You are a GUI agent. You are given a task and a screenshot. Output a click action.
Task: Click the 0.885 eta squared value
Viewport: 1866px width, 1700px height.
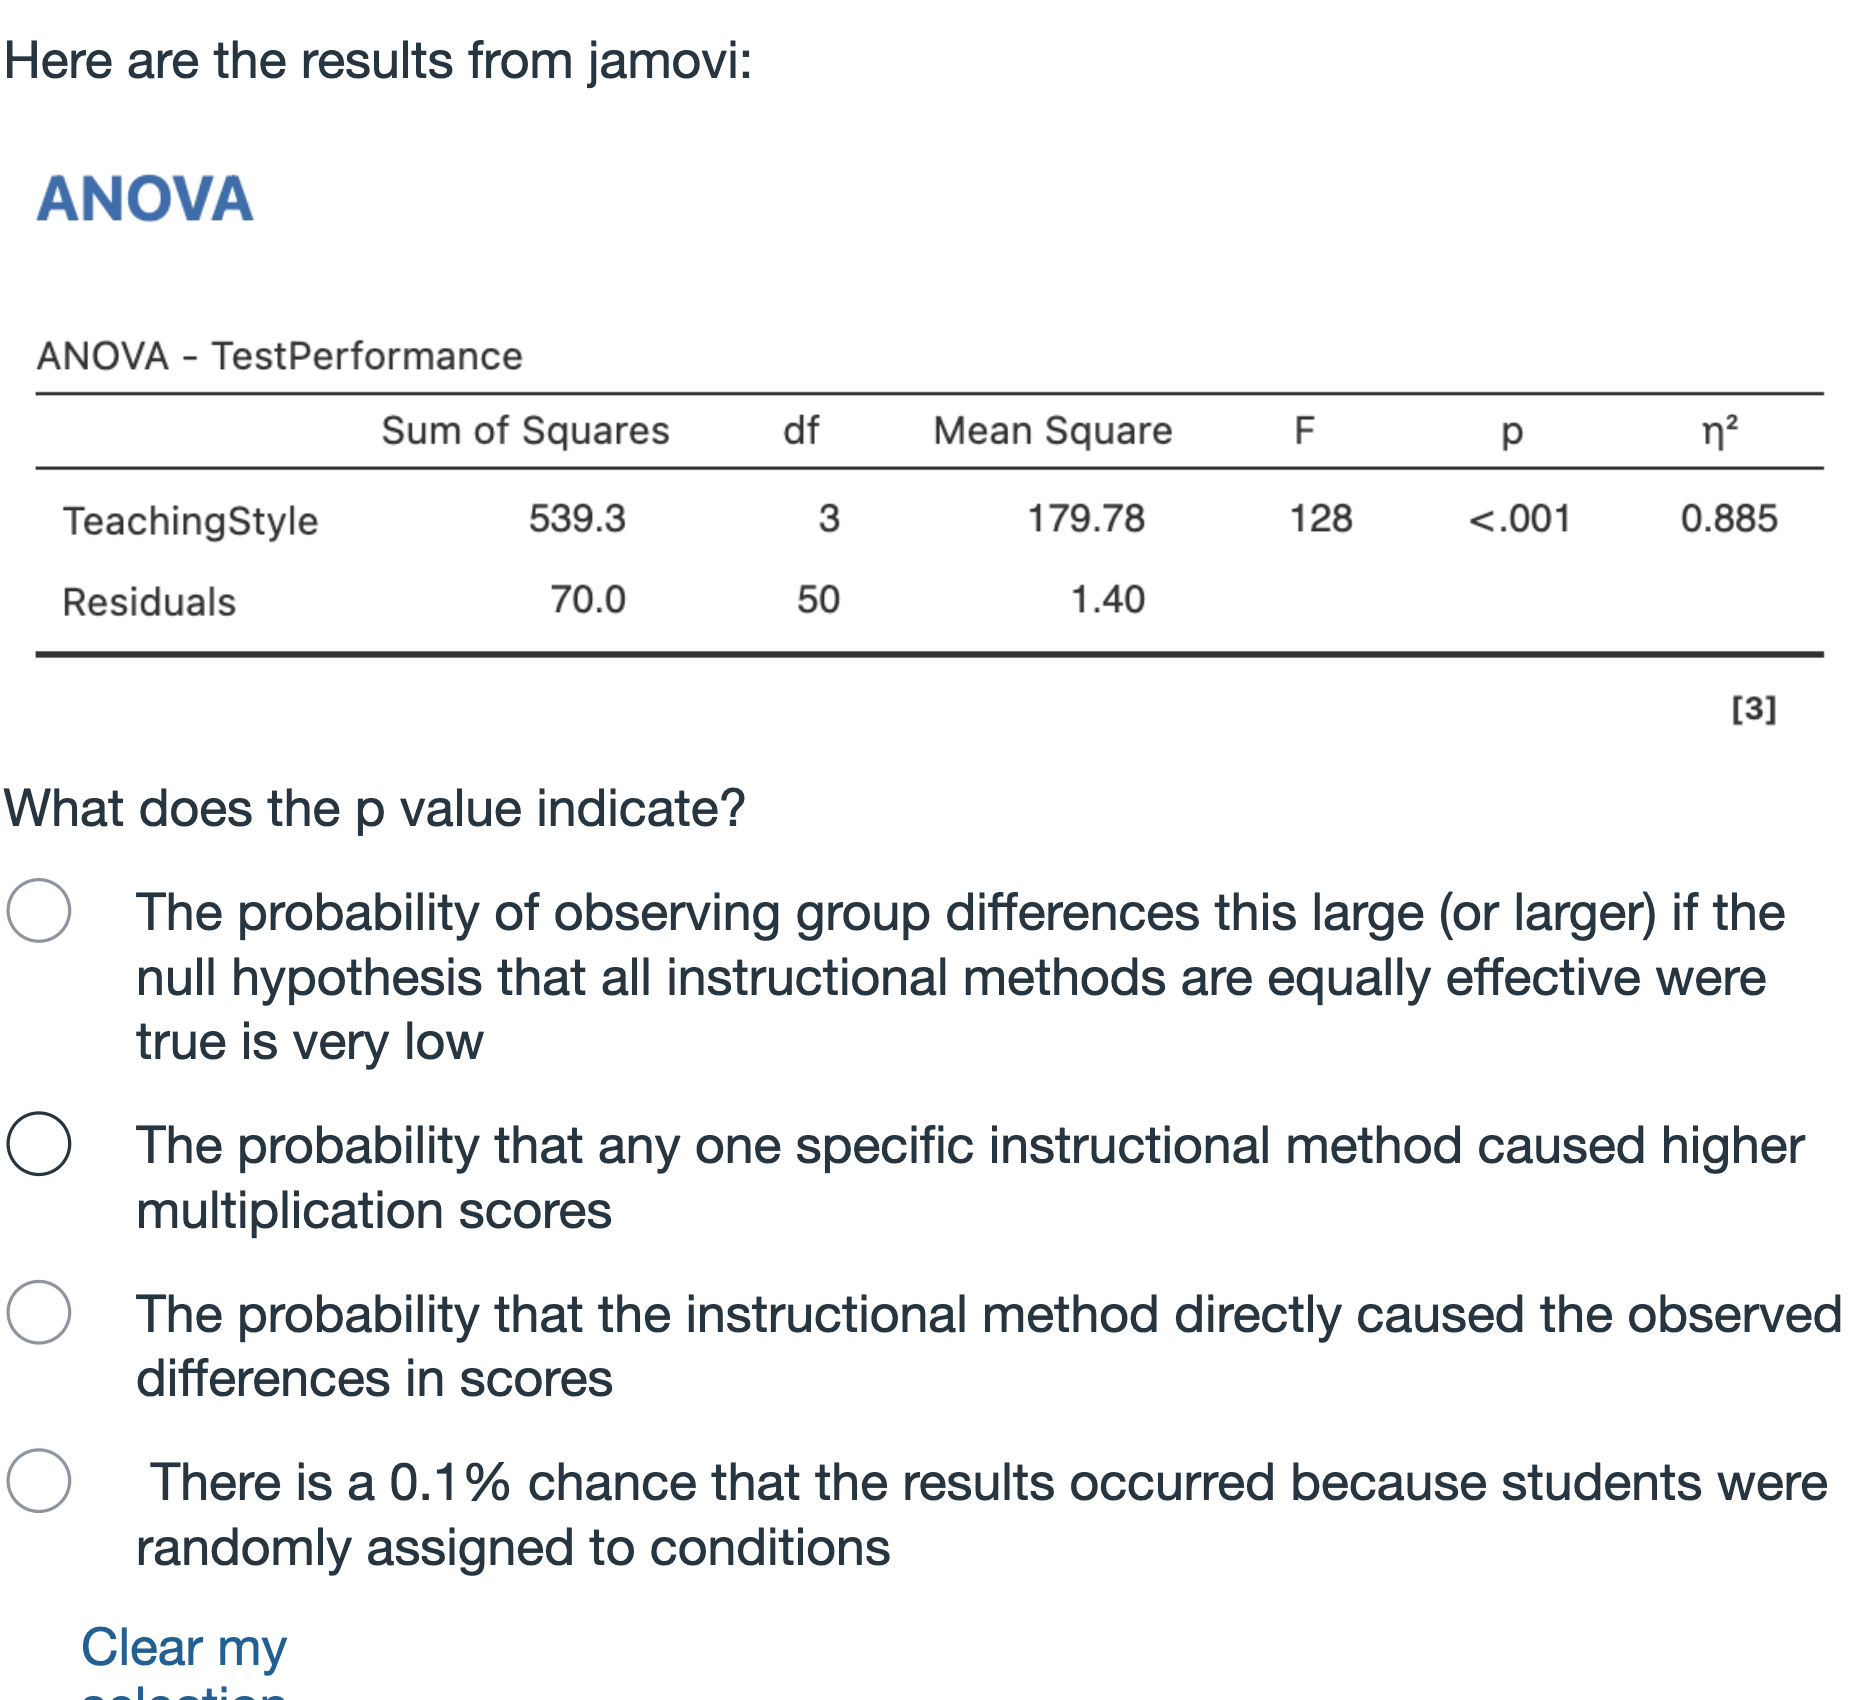[x=1729, y=519]
